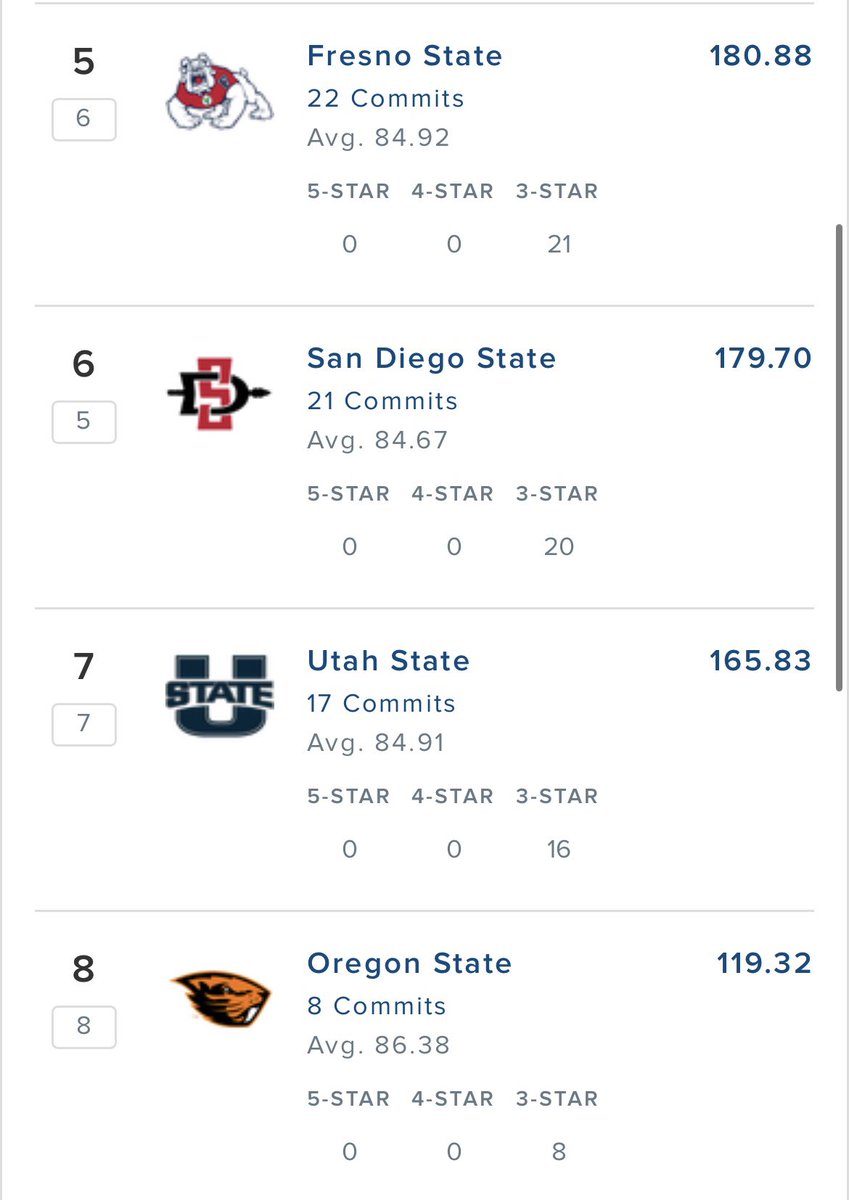The width and height of the screenshot is (849, 1200).
Task: Click previous rank box 5 under San Diego State
Action: tap(84, 421)
